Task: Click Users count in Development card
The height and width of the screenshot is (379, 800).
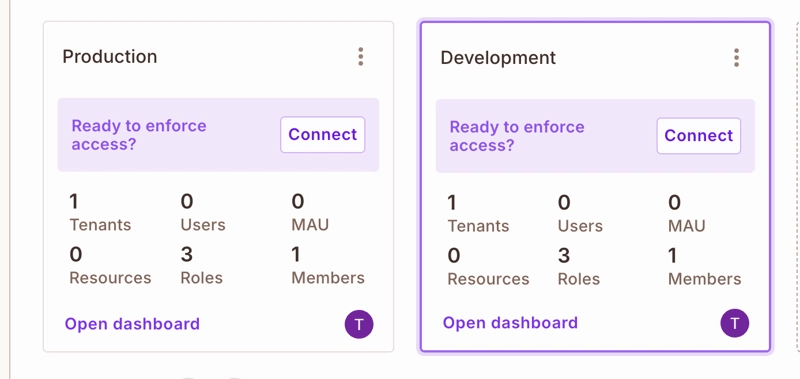Action: coord(580,213)
